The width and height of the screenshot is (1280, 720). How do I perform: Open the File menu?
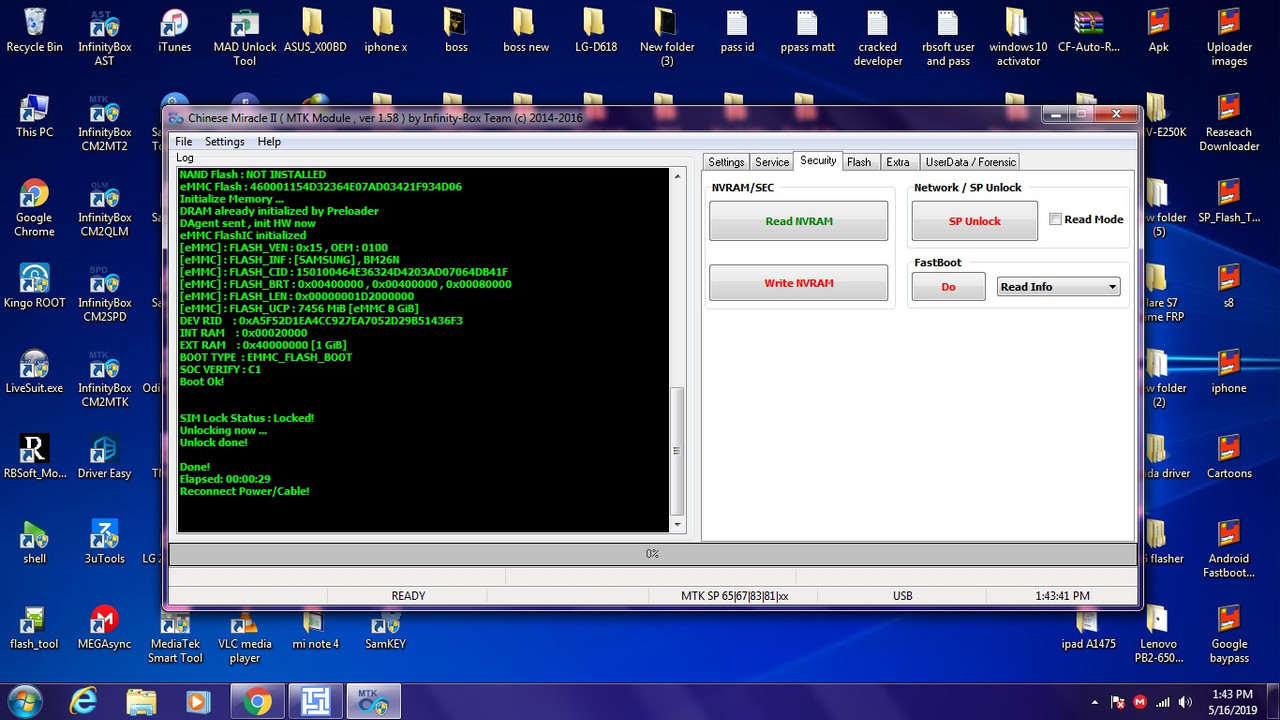184,142
